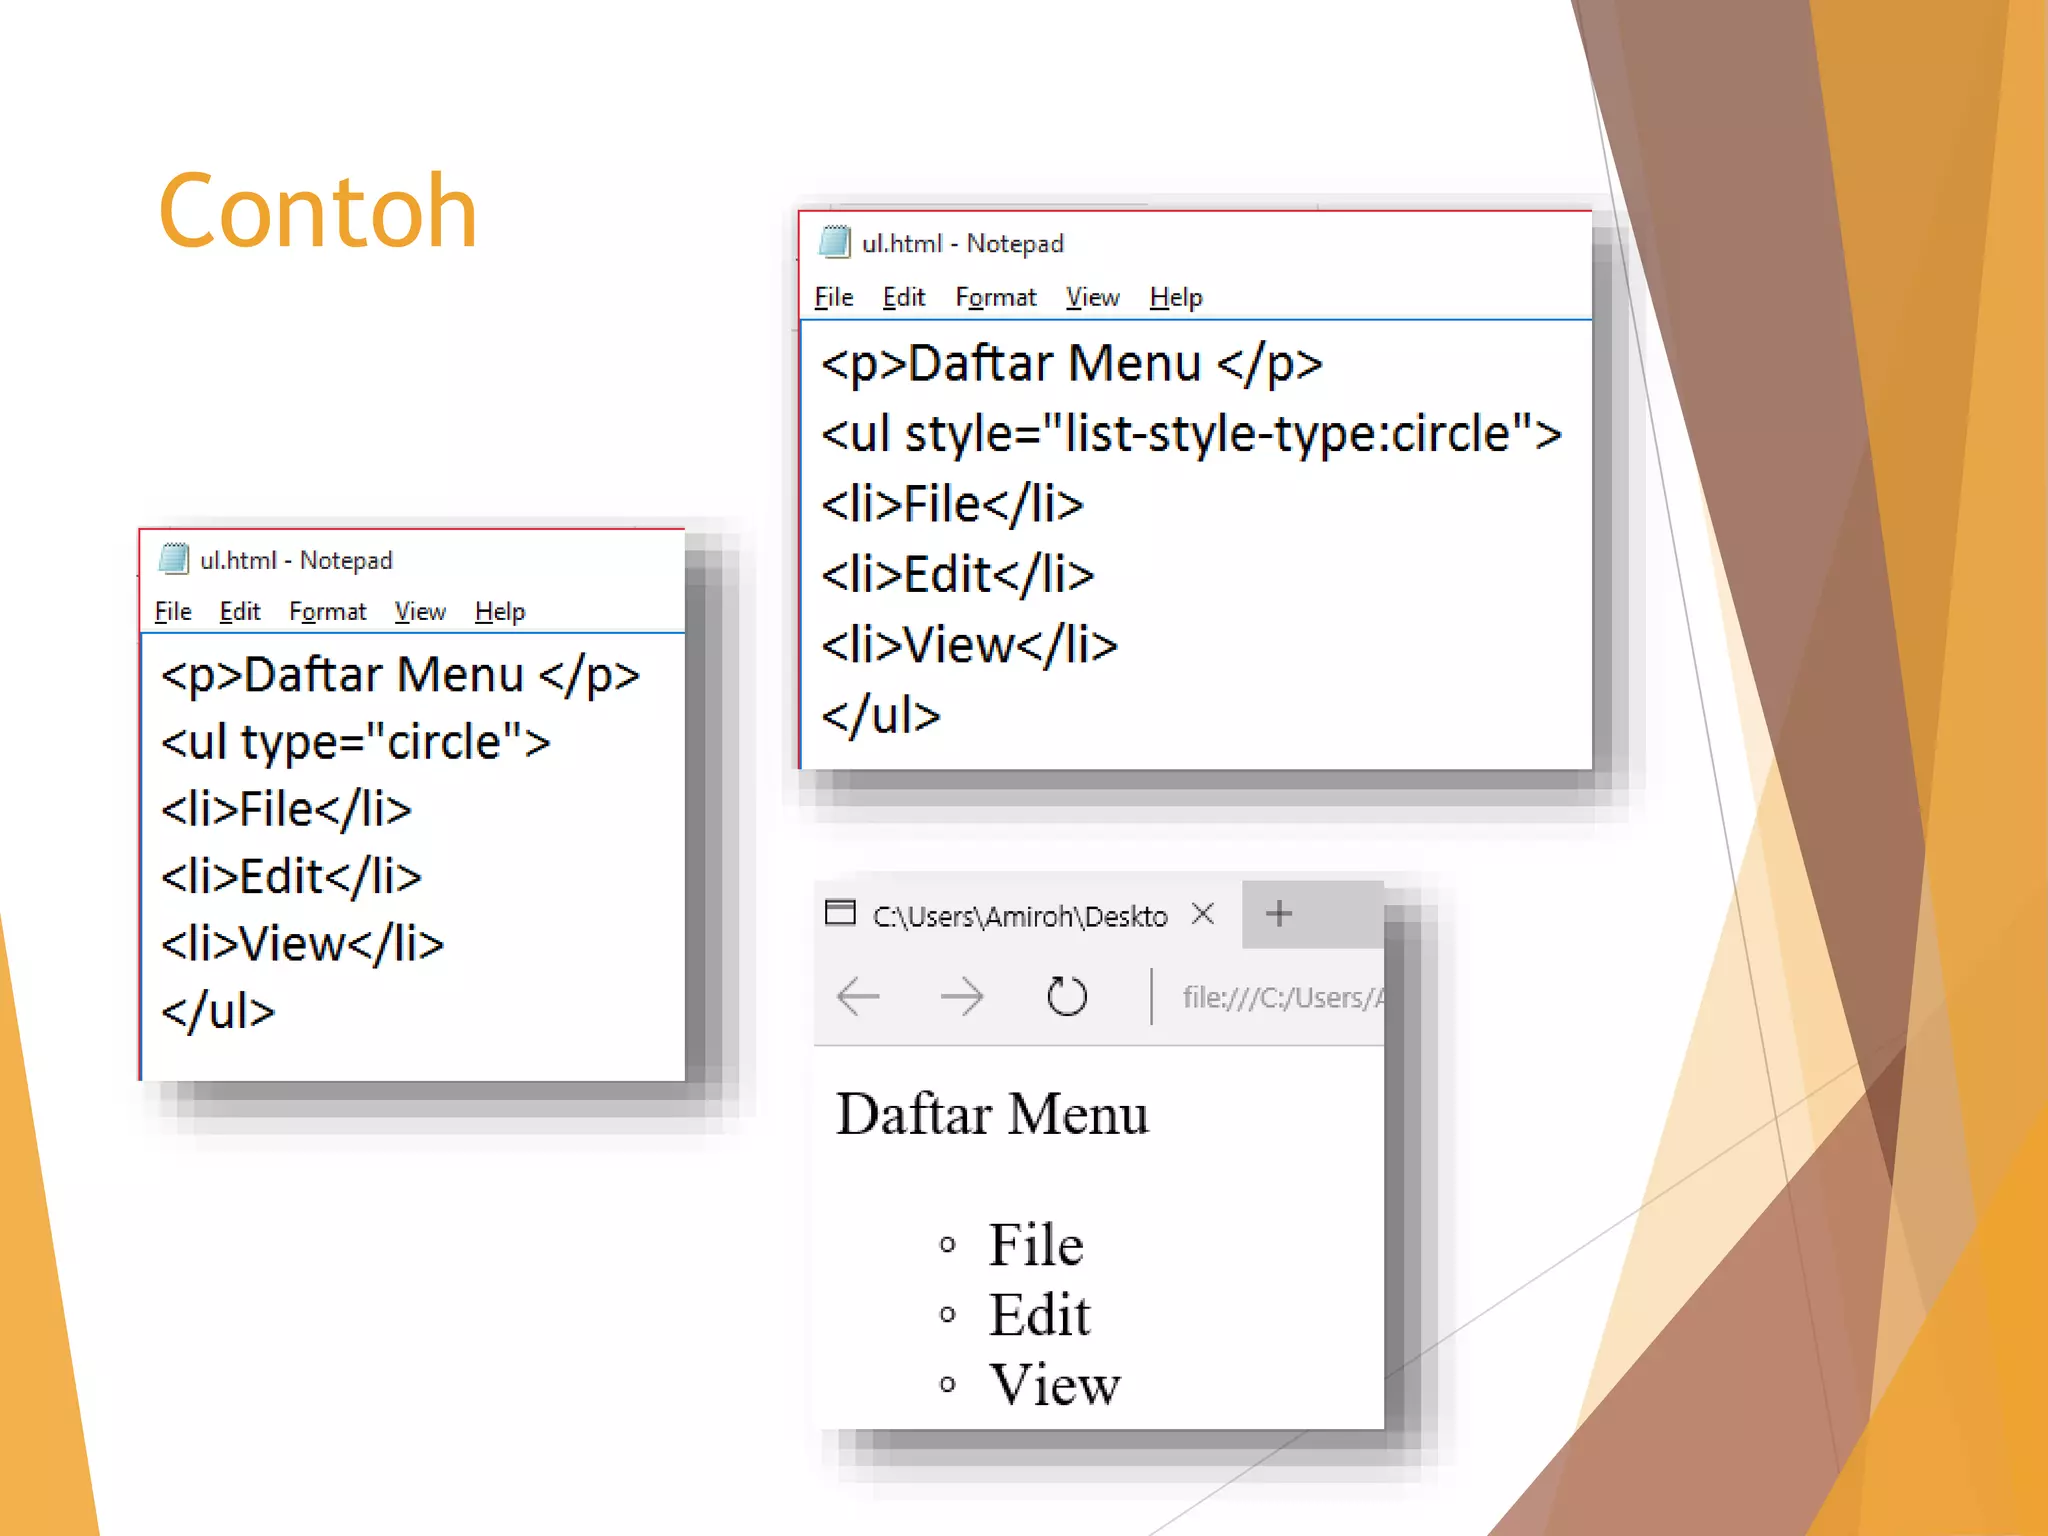Open Help menu in the top-right Notepad
This screenshot has height=1536, width=2048.
tap(1175, 297)
